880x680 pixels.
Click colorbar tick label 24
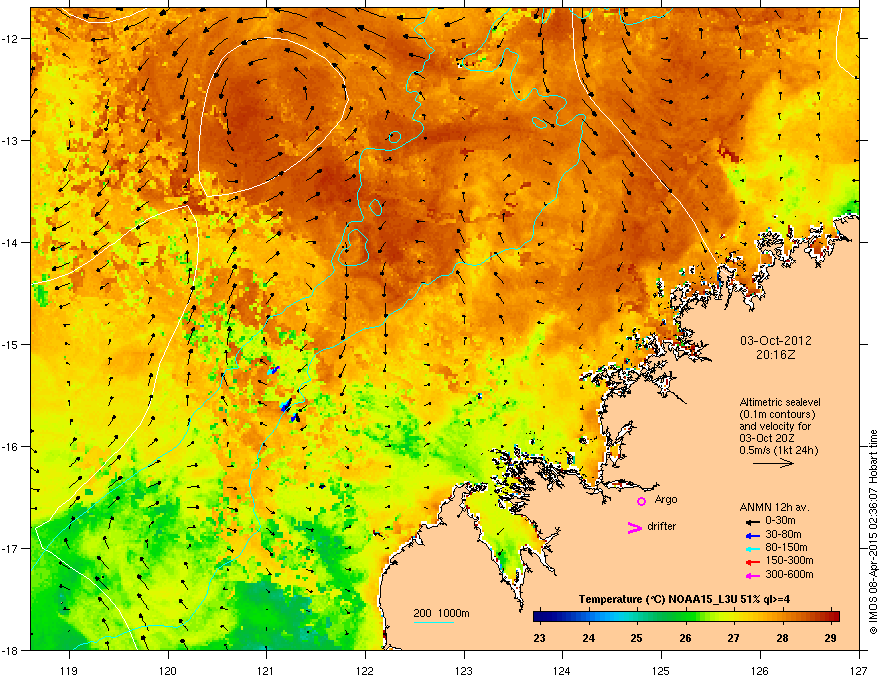pos(588,638)
